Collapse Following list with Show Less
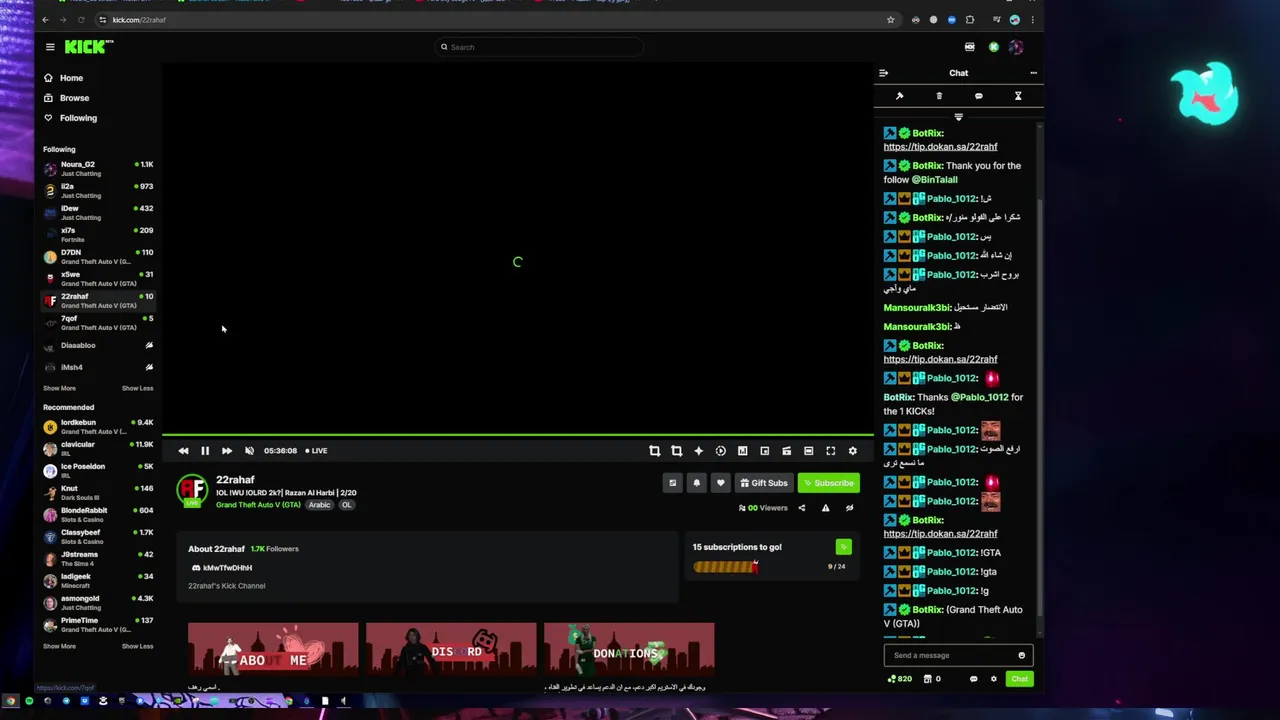Viewport: 1280px width, 720px height. click(x=138, y=388)
